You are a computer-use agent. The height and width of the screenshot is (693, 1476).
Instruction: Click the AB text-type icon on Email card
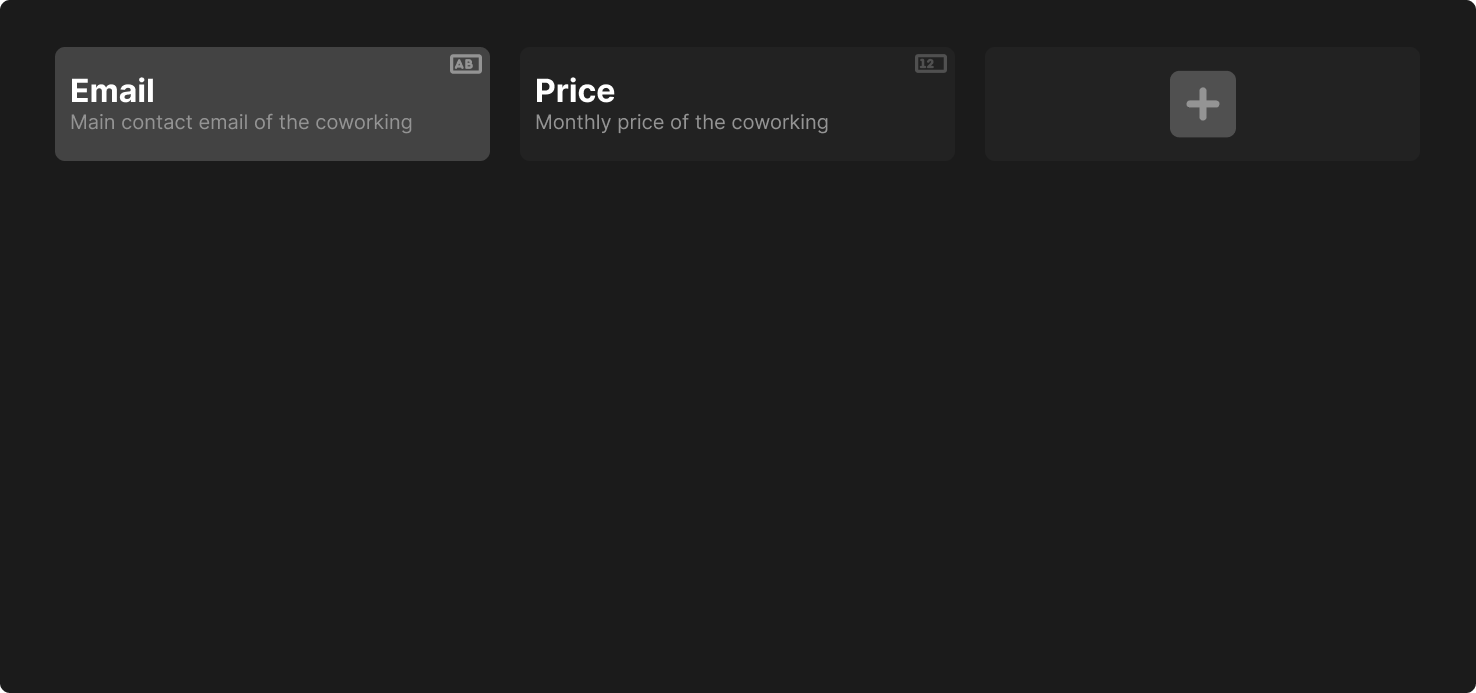tap(465, 64)
